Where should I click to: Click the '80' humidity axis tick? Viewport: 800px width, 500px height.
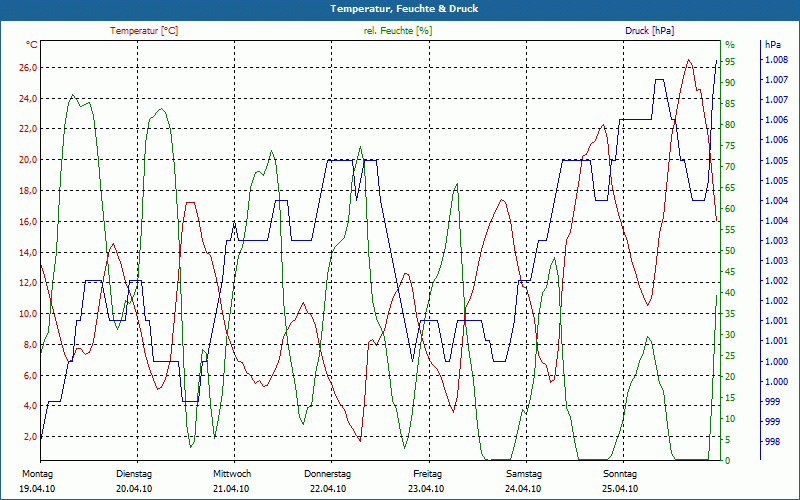pos(730,125)
